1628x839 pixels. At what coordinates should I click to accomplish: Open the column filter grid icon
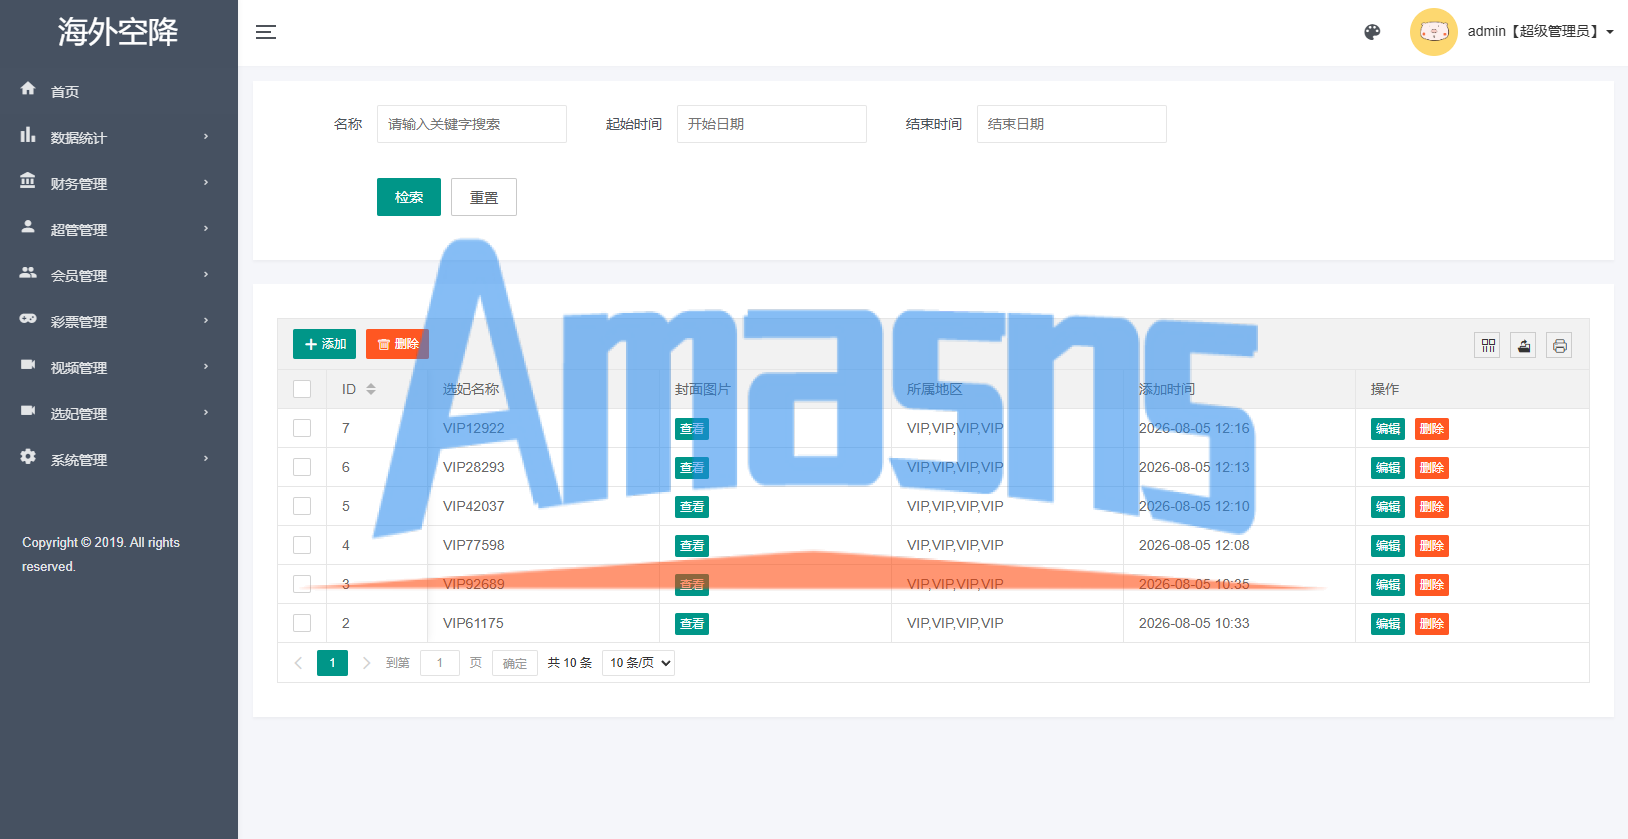(x=1488, y=346)
